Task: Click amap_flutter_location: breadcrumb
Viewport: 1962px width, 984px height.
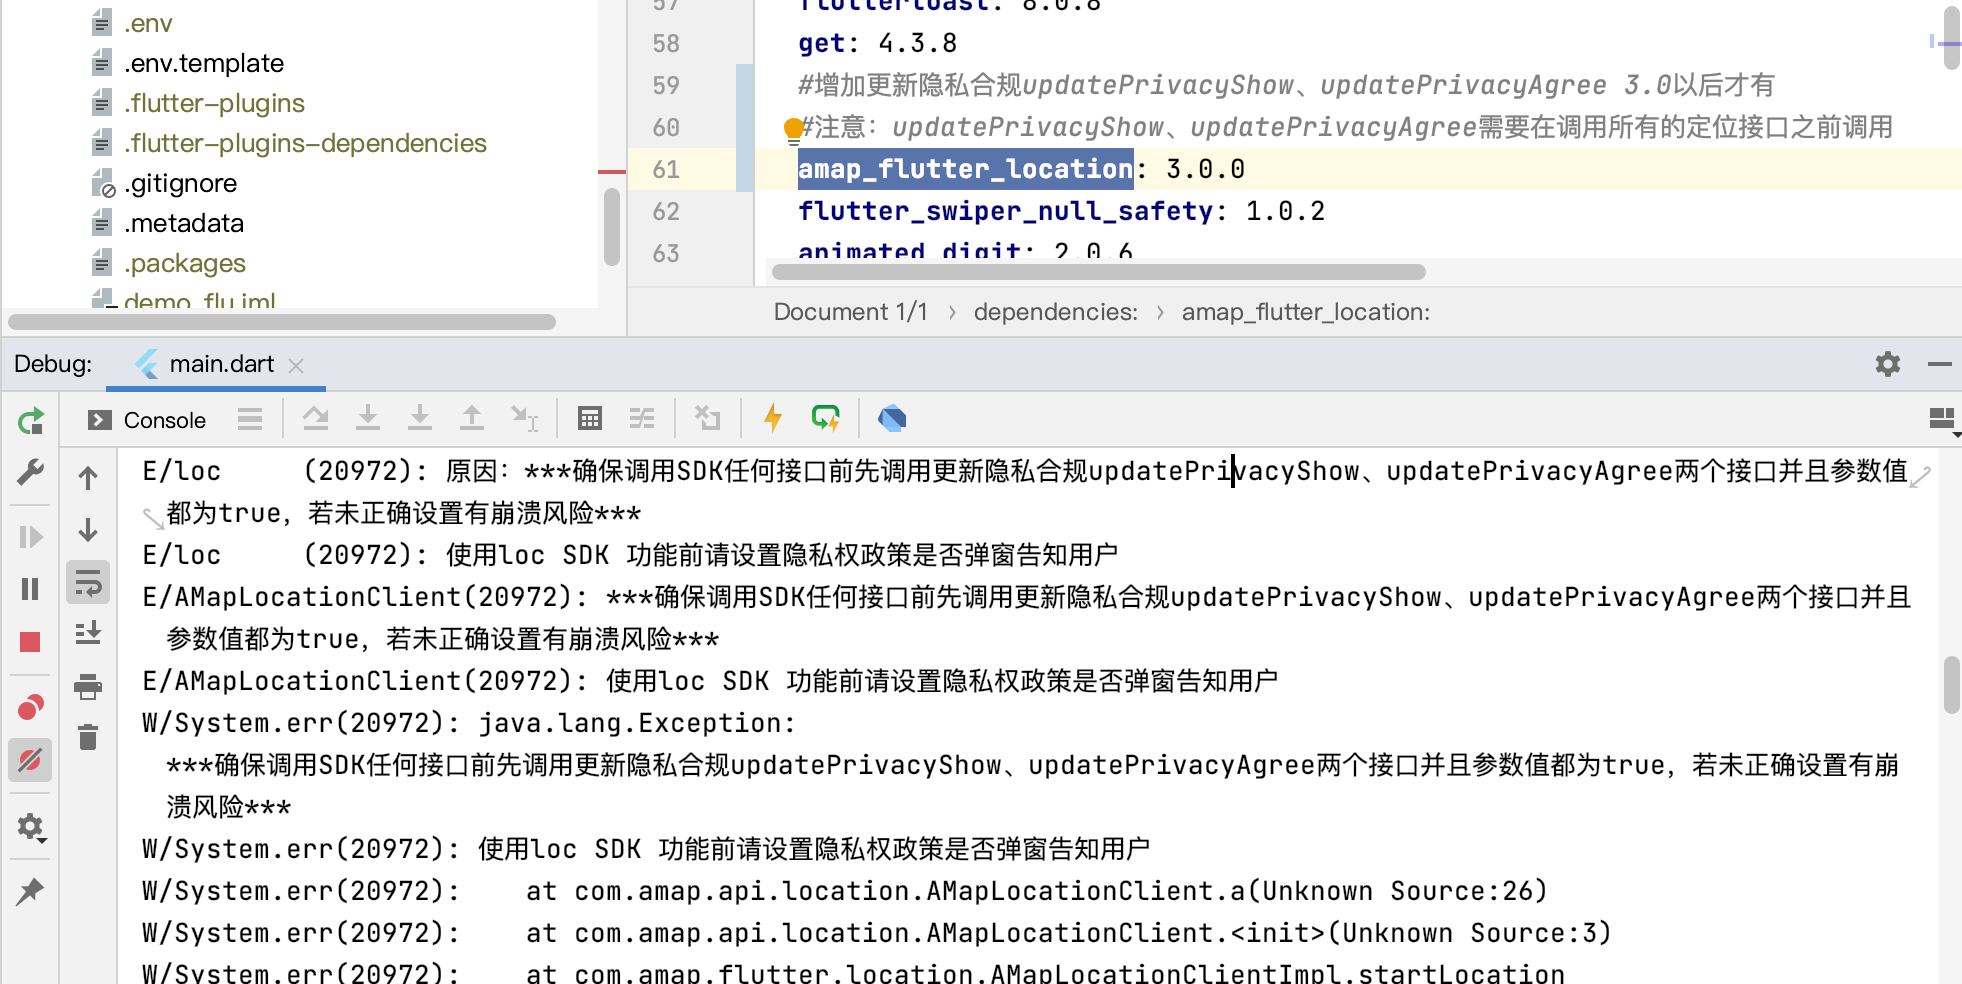Action: (1305, 312)
